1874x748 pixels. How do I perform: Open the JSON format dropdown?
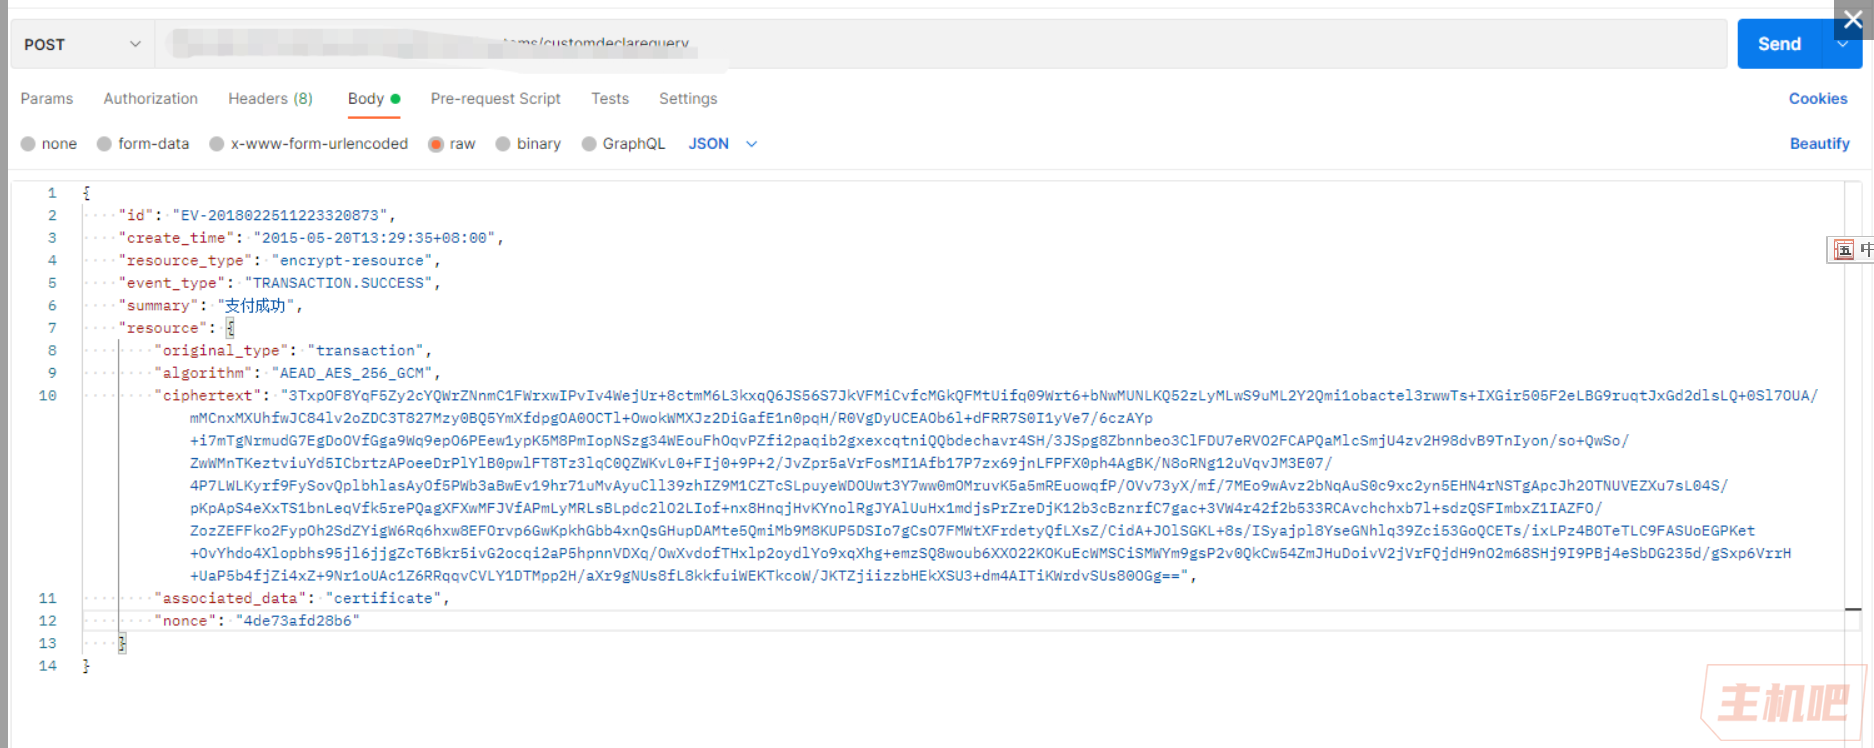(723, 144)
